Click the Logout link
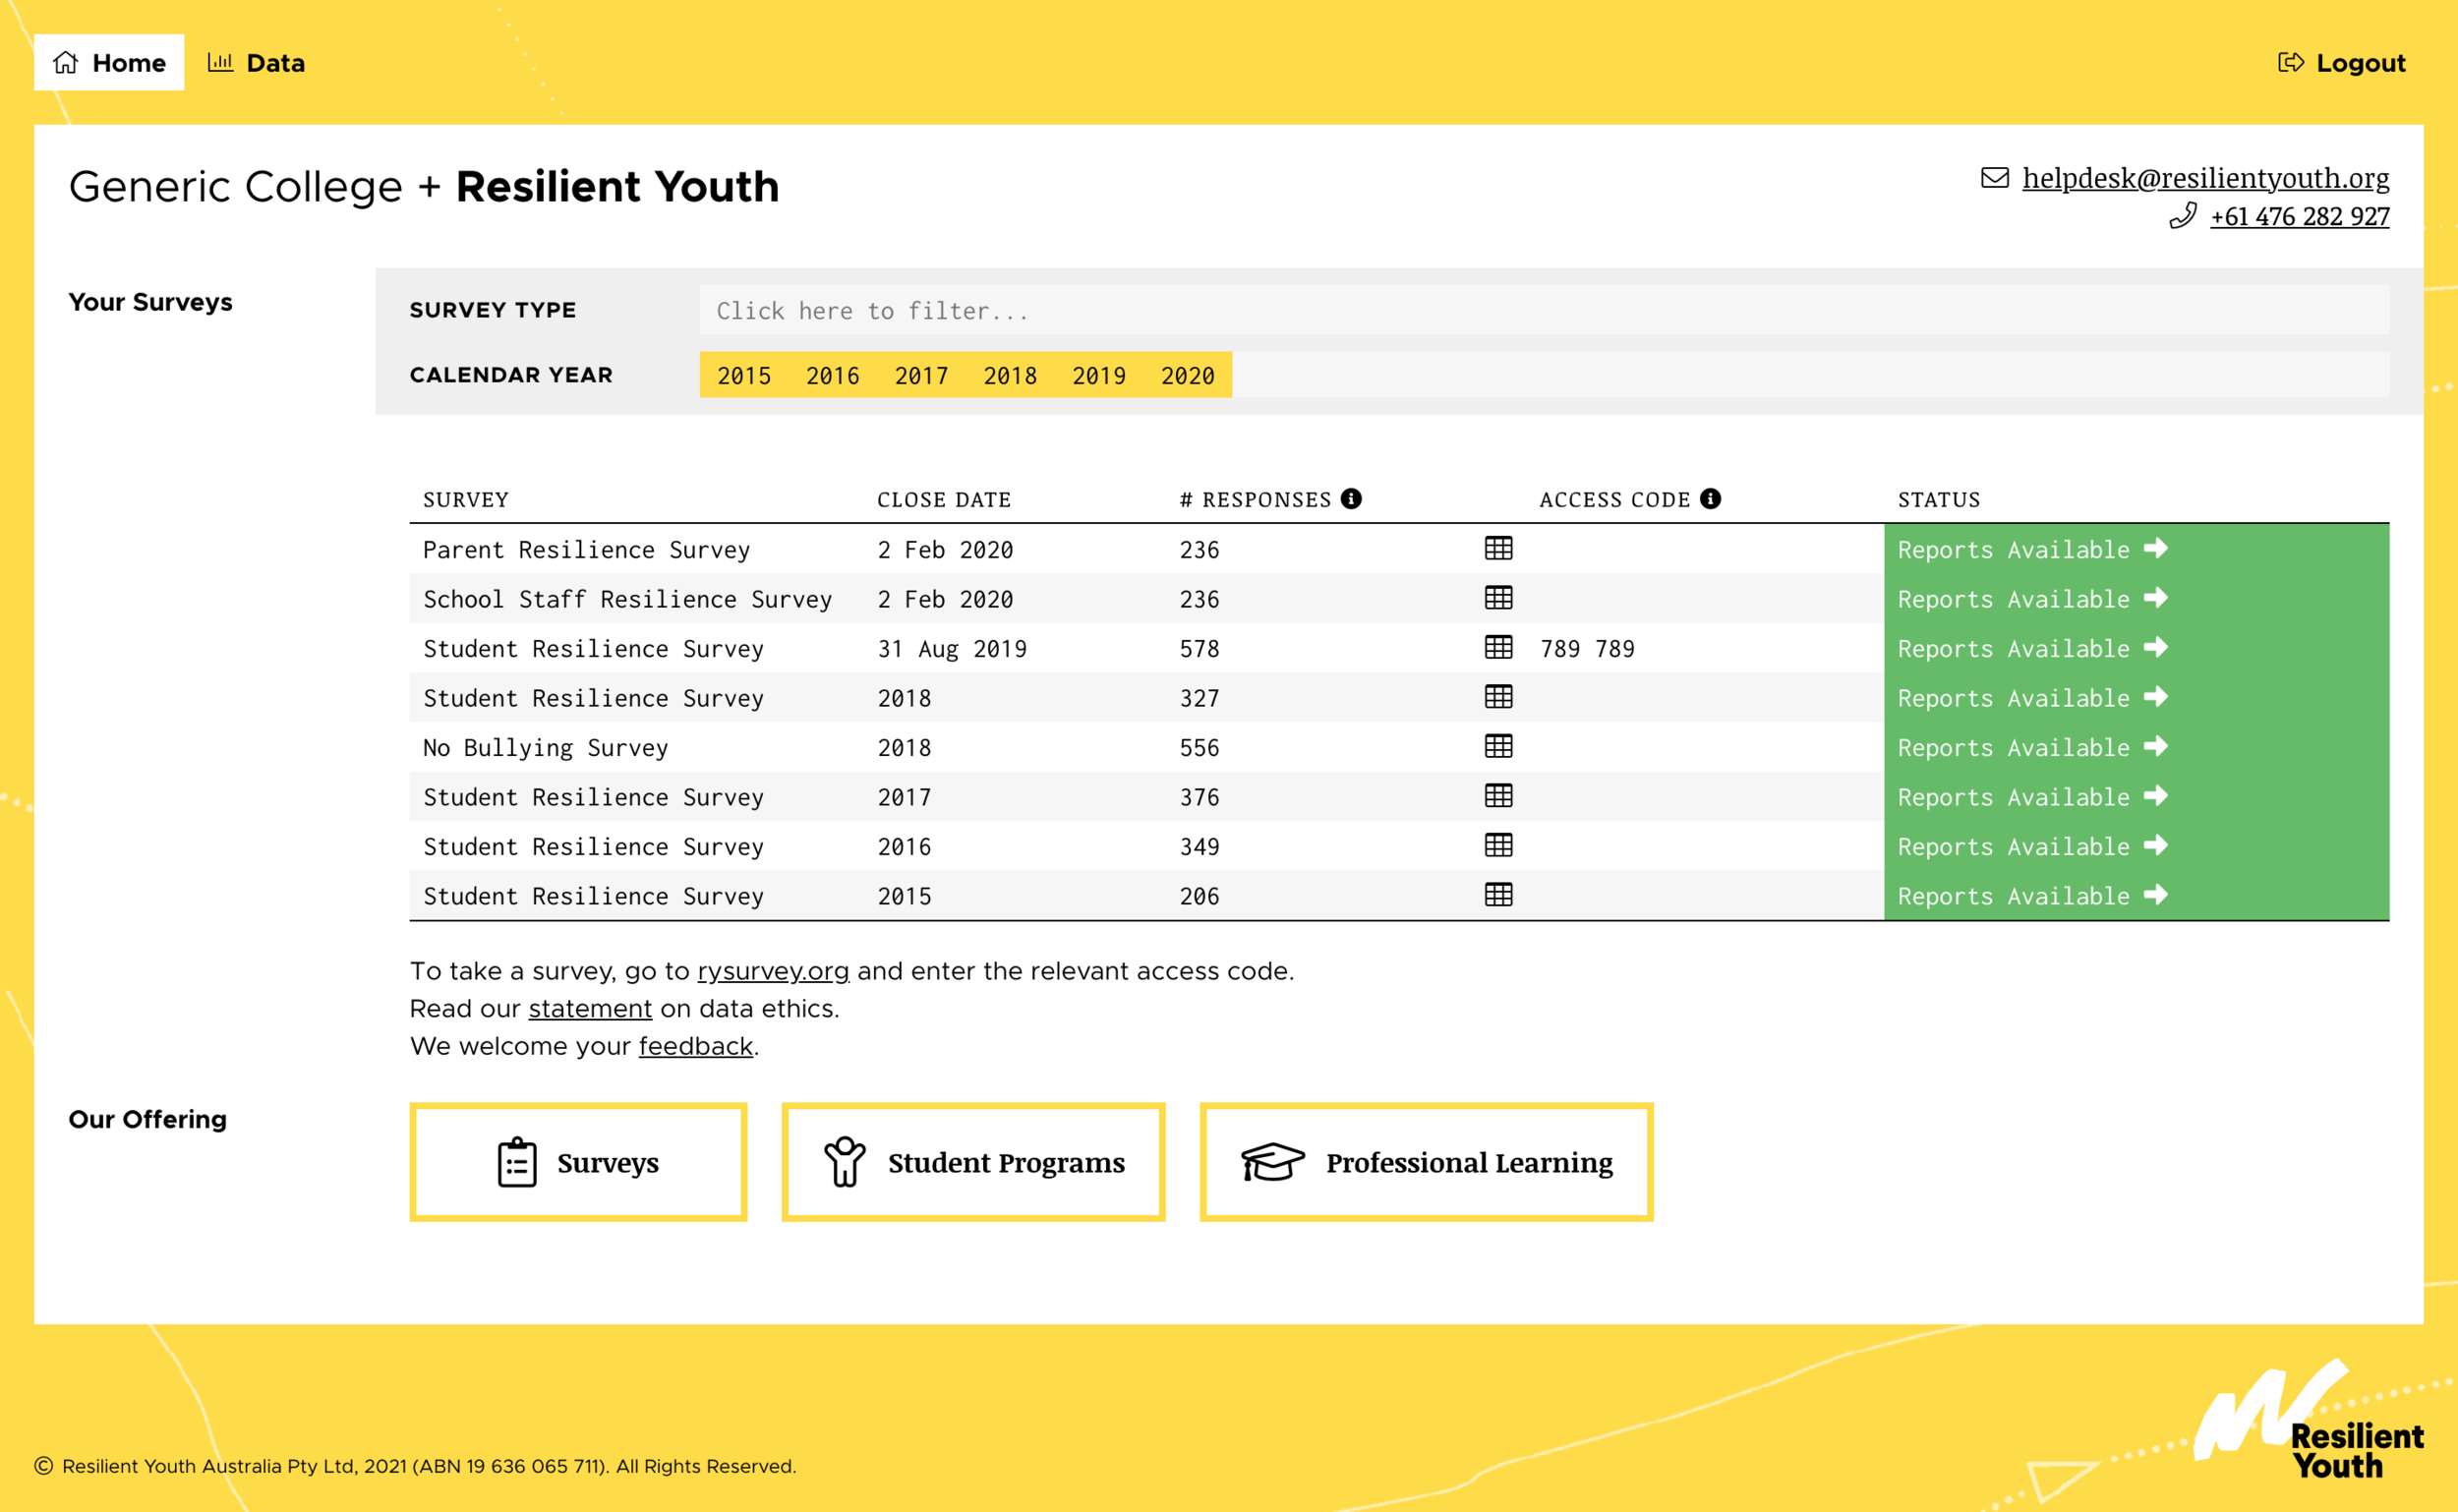The image size is (2458, 1512). pos(2341,63)
